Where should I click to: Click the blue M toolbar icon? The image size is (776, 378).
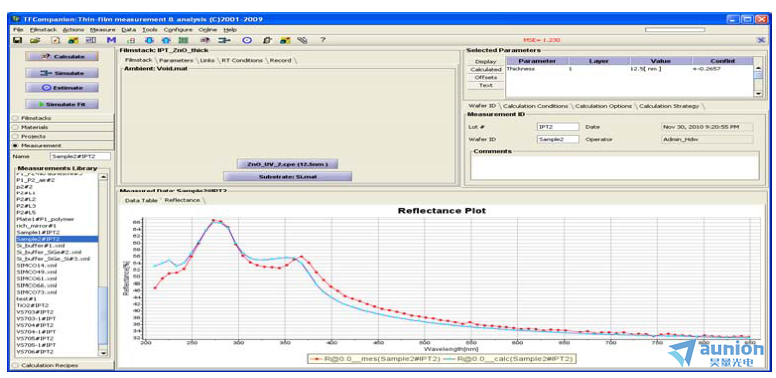(x=111, y=40)
